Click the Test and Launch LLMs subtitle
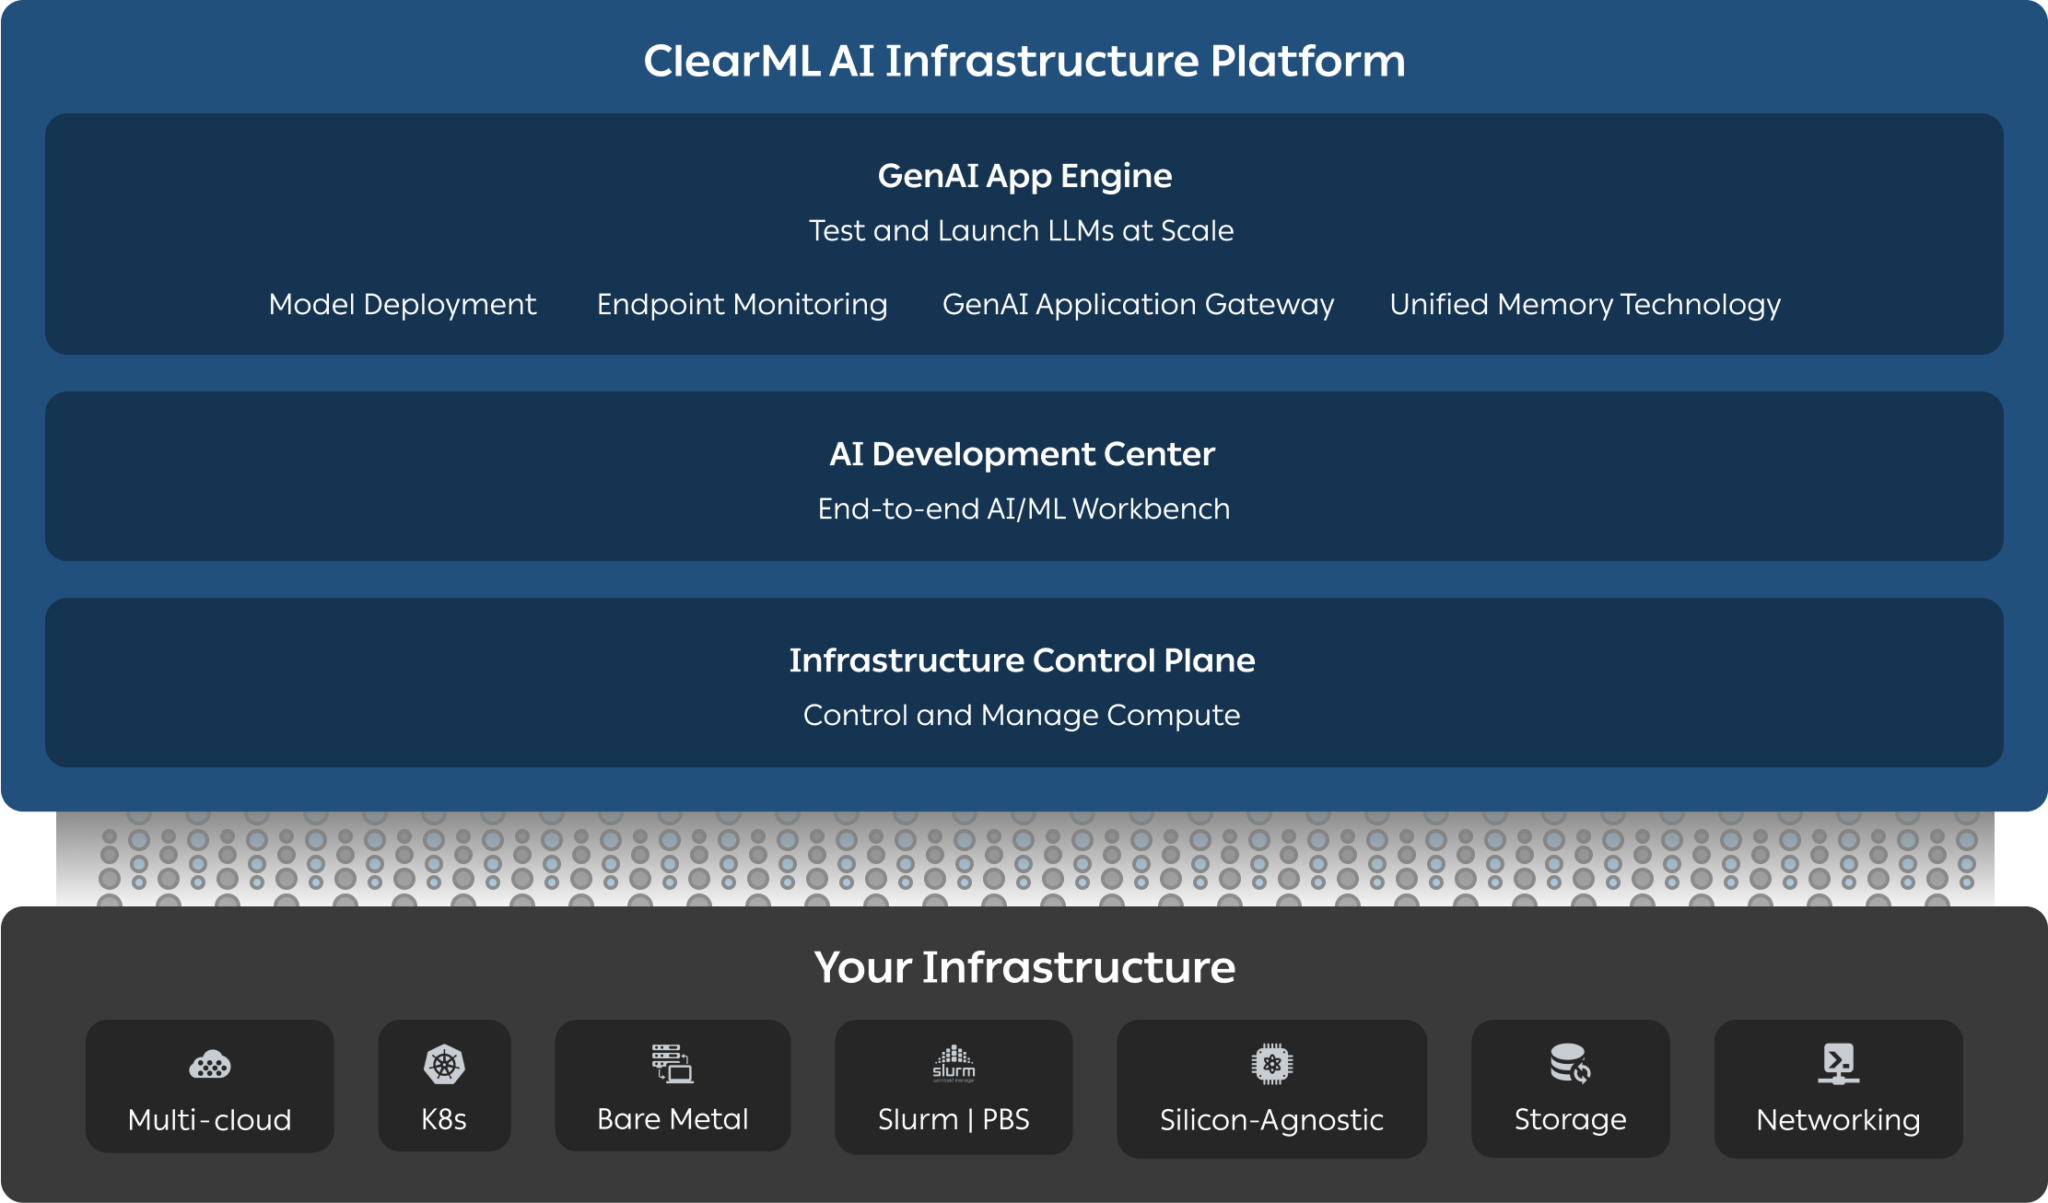The image size is (2048, 1203). pos(1022,230)
